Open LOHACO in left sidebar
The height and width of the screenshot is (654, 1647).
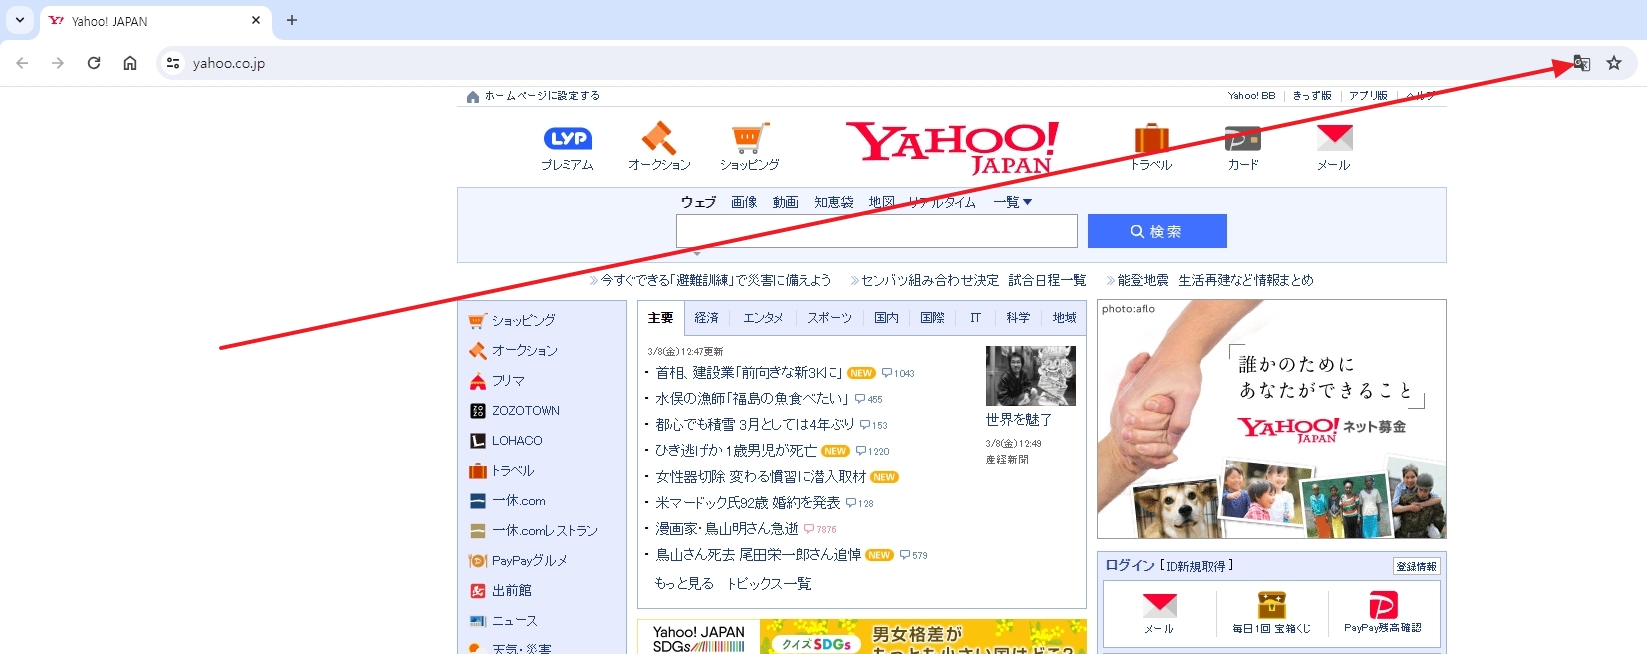pos(516,440)
